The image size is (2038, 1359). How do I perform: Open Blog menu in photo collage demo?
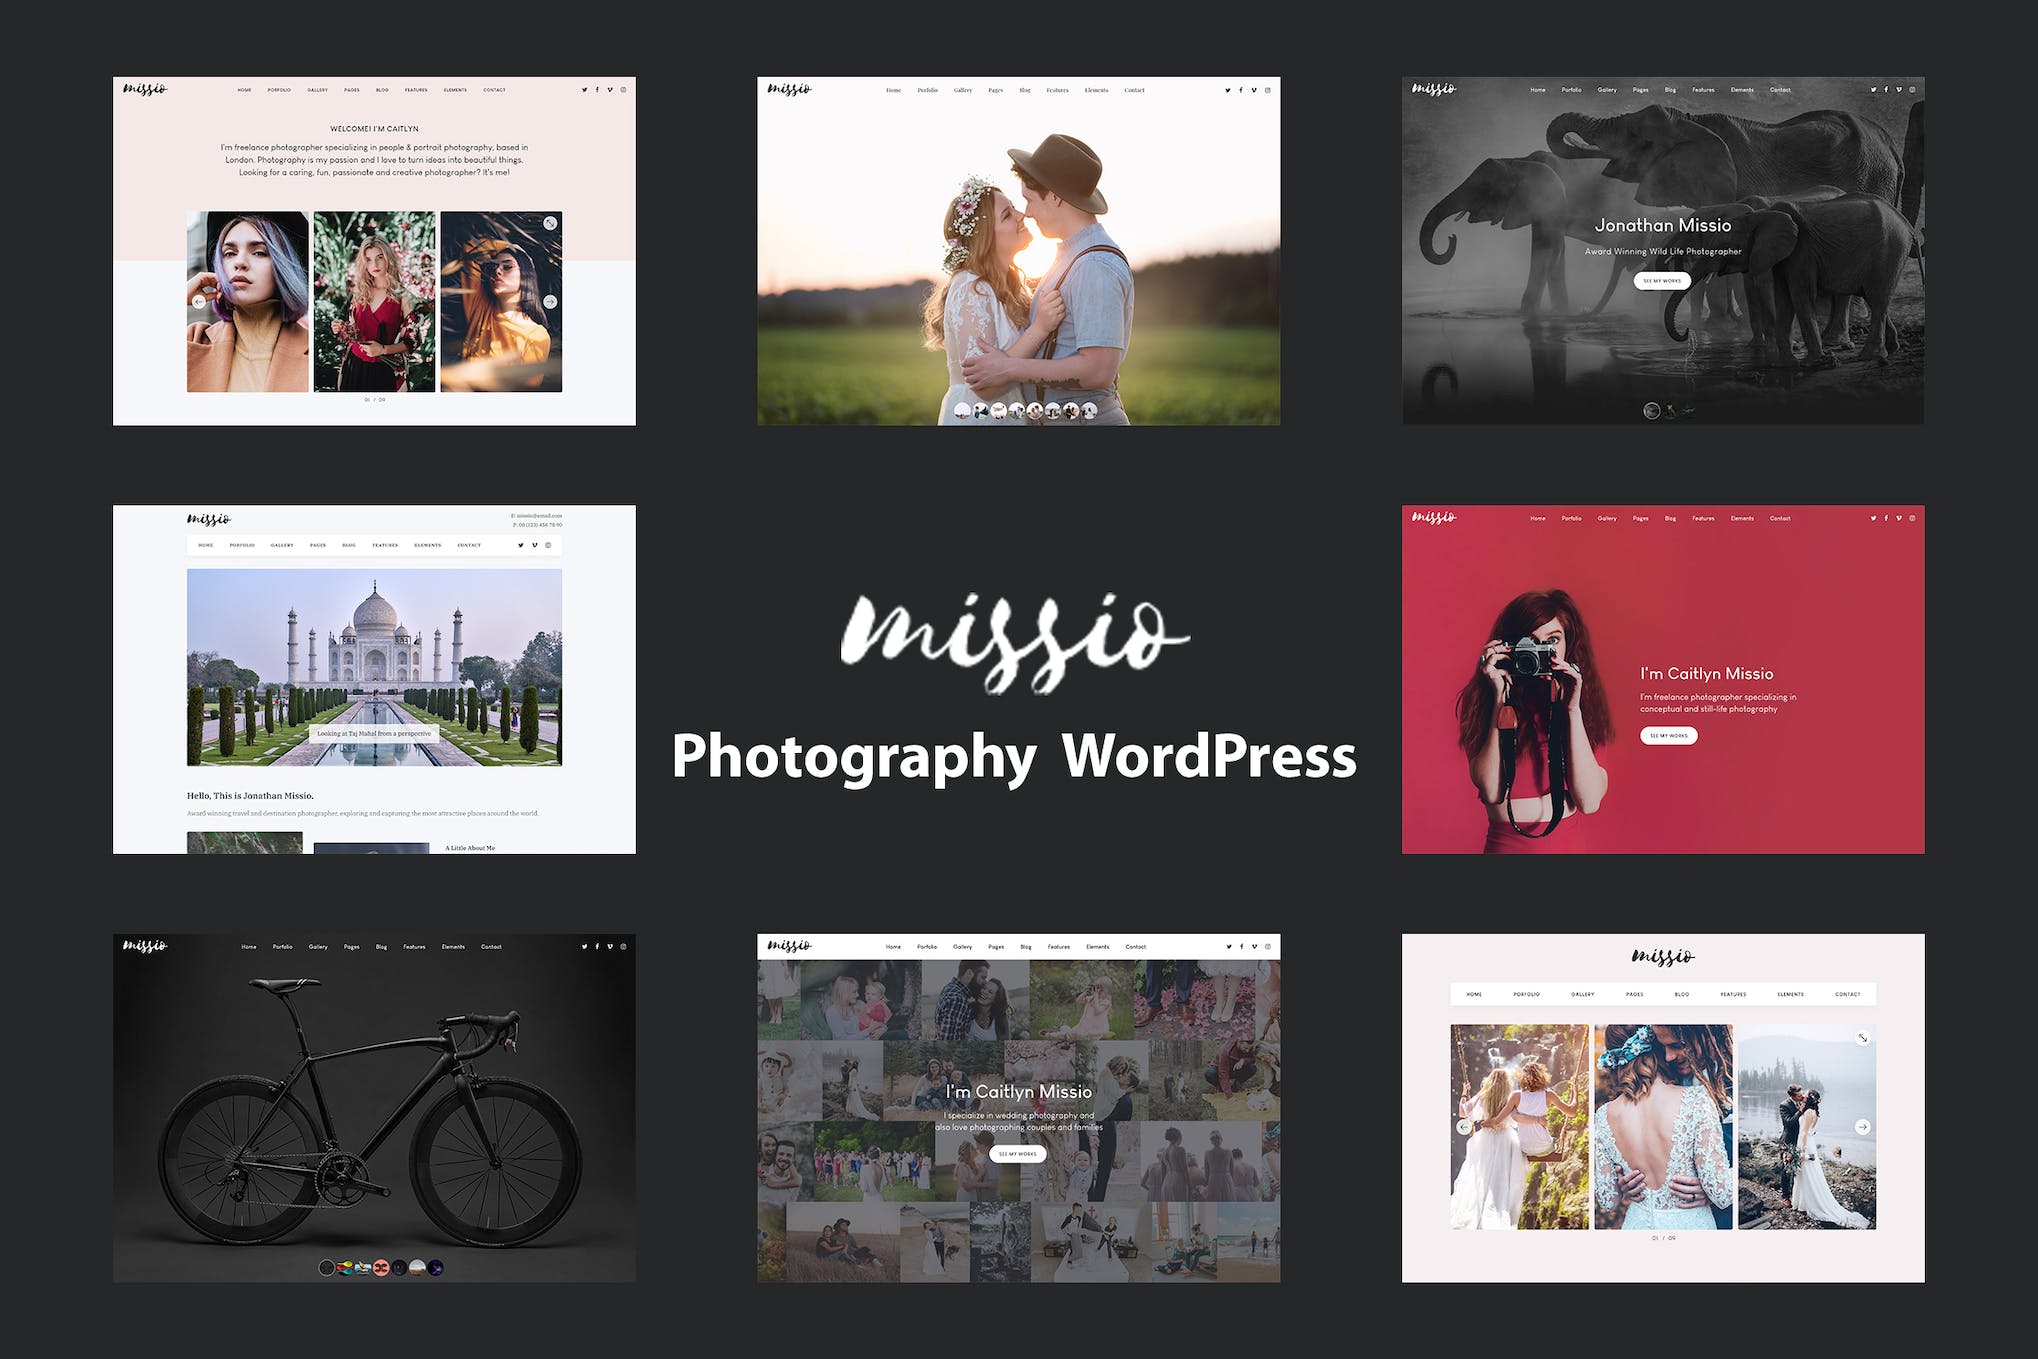tap(1025, 946)
